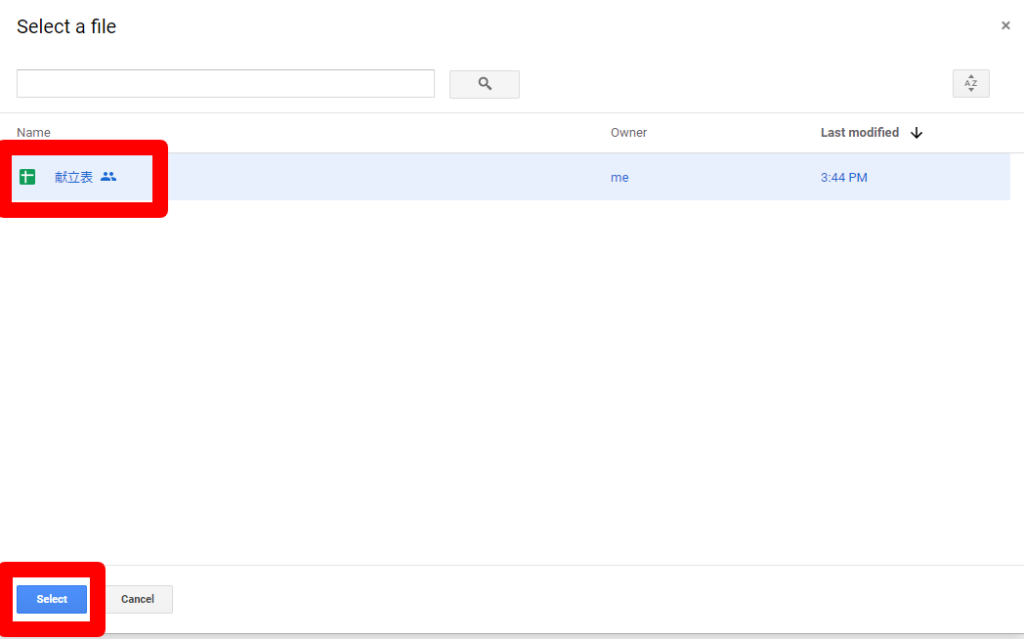Select the 献立表 spreadsheet file name
The width and height of the screenshot is (1024, 639).
[x=74, y=177]
